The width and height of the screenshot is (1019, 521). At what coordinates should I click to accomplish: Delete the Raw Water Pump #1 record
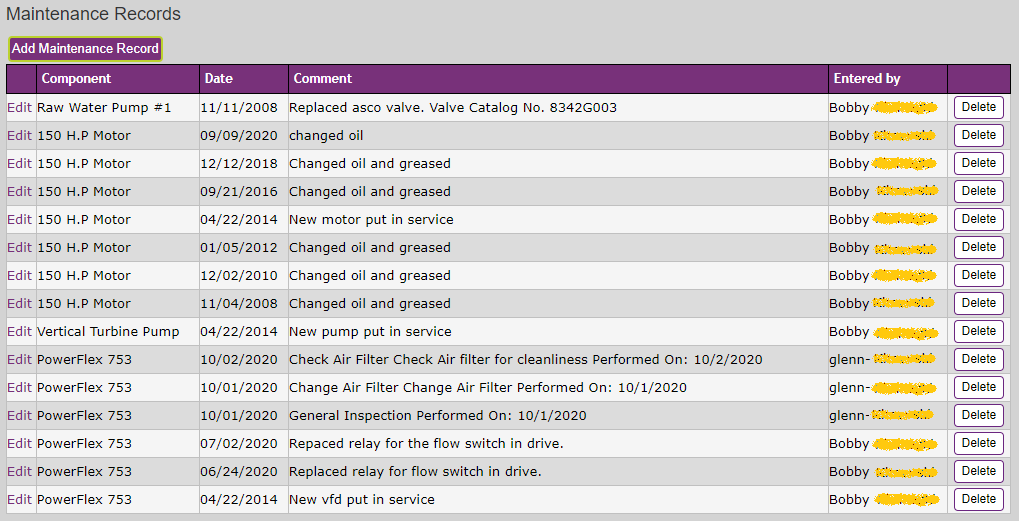tap(979, 107)
